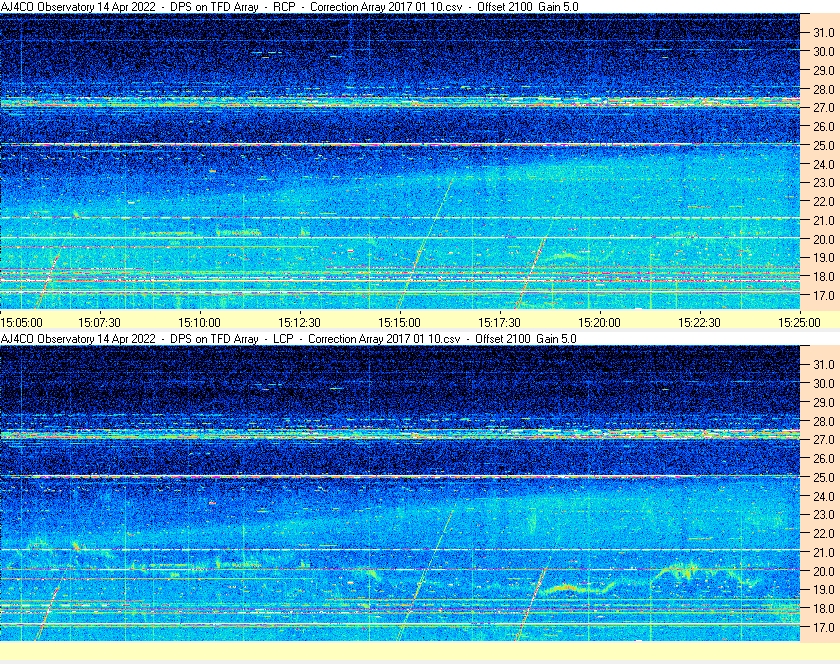Click the 30.0 frequency label in RCP panel

[x=824, y=51]
